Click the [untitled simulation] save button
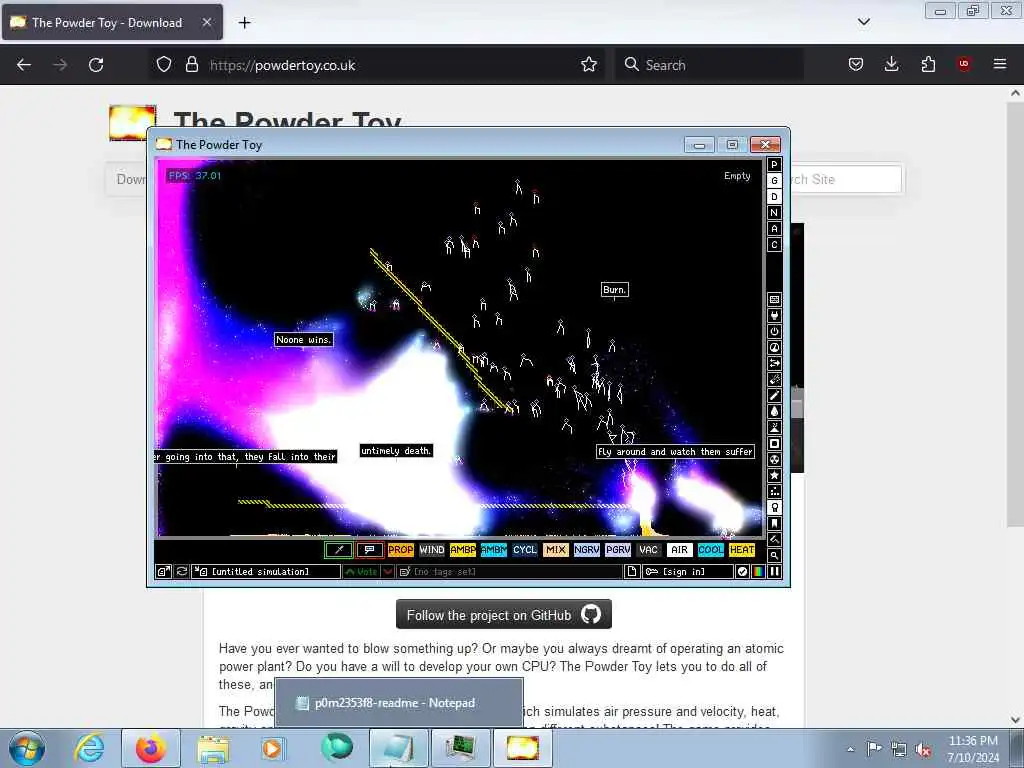The image size is (1024, 768). 266,571
